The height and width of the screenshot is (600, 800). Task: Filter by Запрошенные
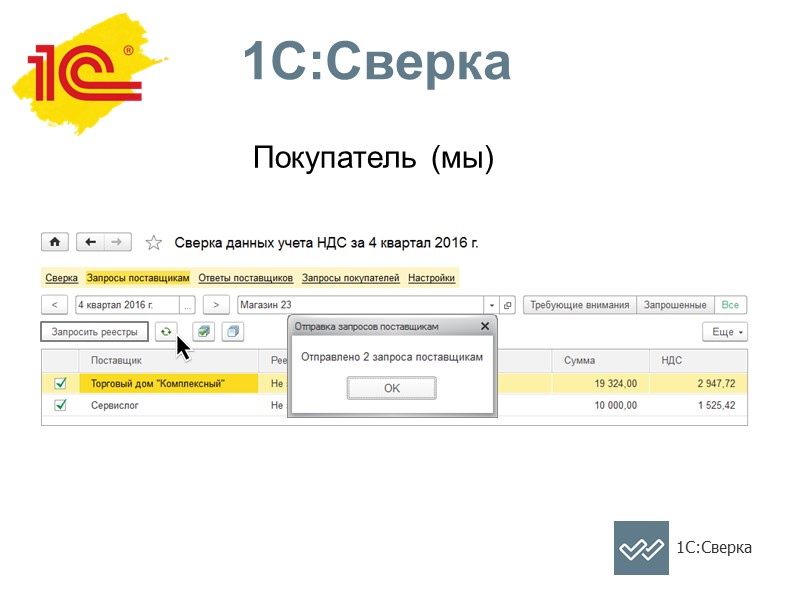click(675, 305)
